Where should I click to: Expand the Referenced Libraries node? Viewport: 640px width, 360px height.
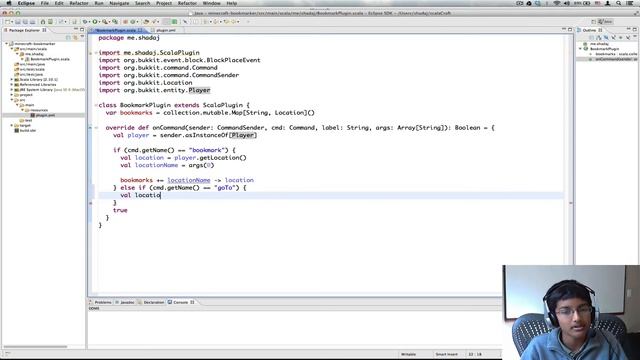click(12, 84)
